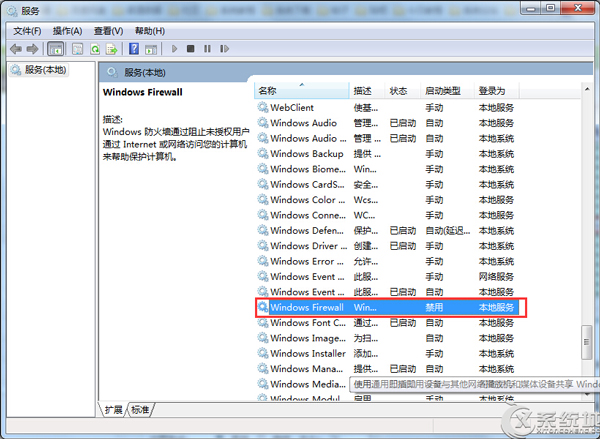Open the 帮助(H) menu
Image resolution: width=600 pixels, height=439 pixels.
click(x=150, y=31)
